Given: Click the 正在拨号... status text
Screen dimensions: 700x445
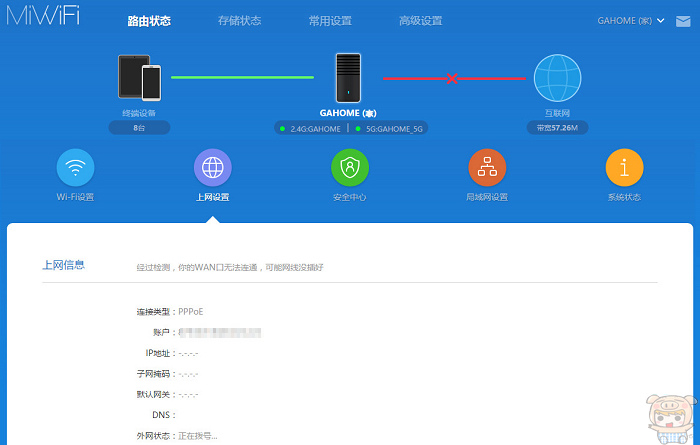Looking at the screenshot, I should 198,436.
